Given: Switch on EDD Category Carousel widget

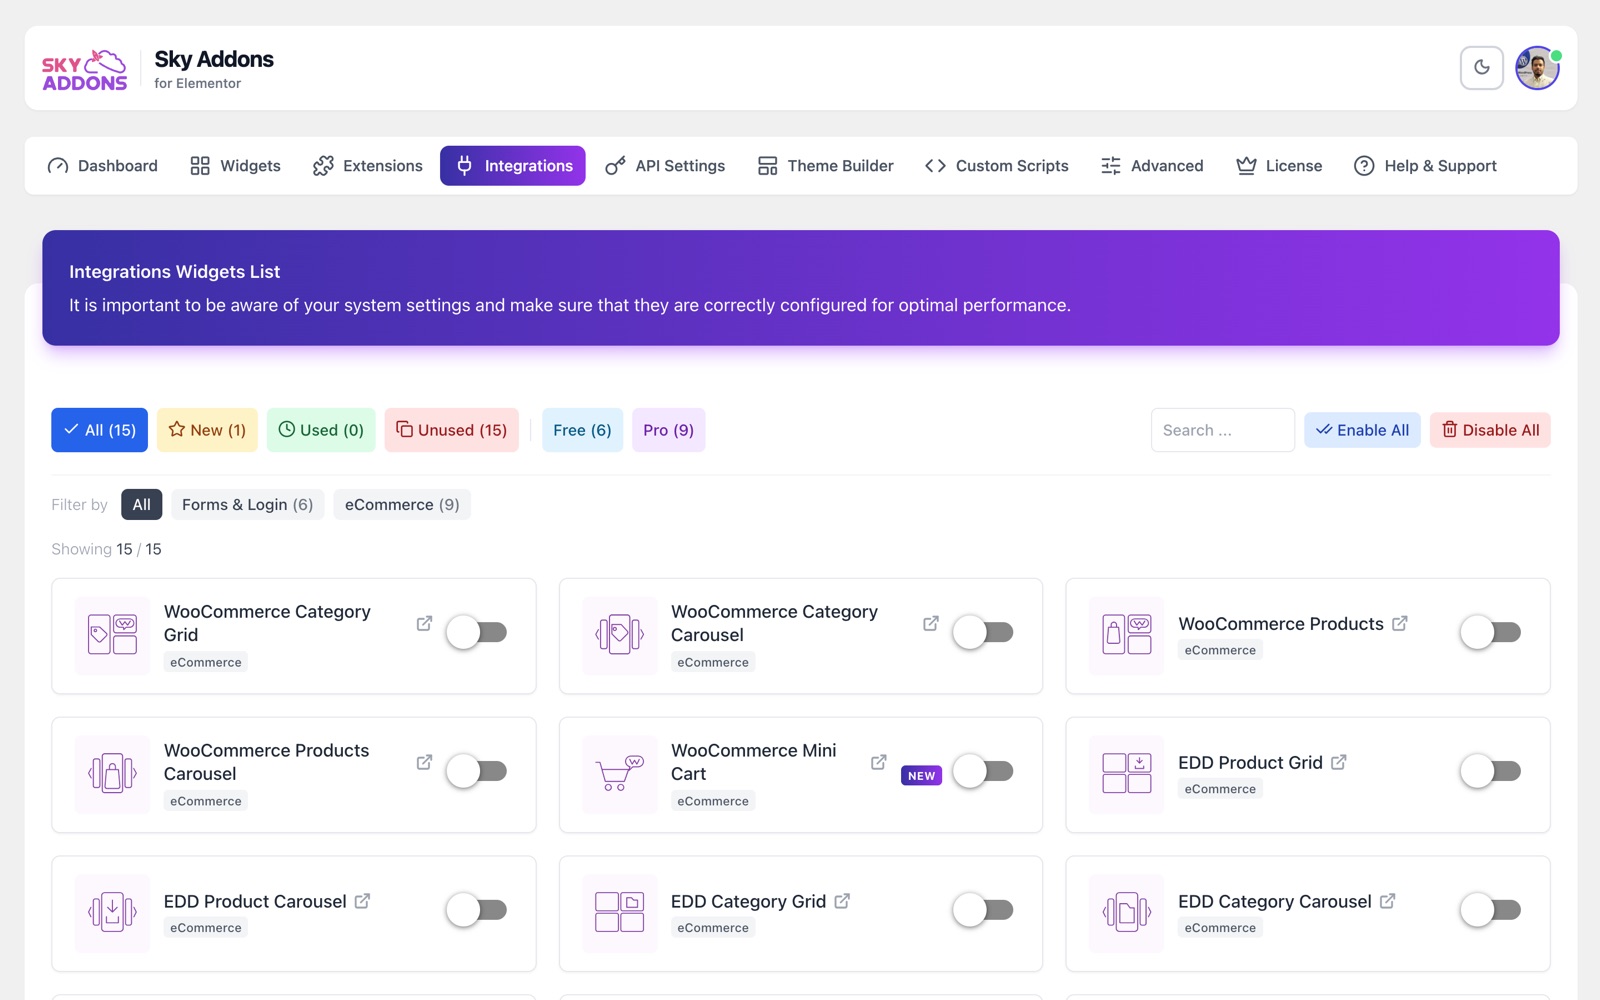Looking at the screenshot, I should pos(1491,910).
